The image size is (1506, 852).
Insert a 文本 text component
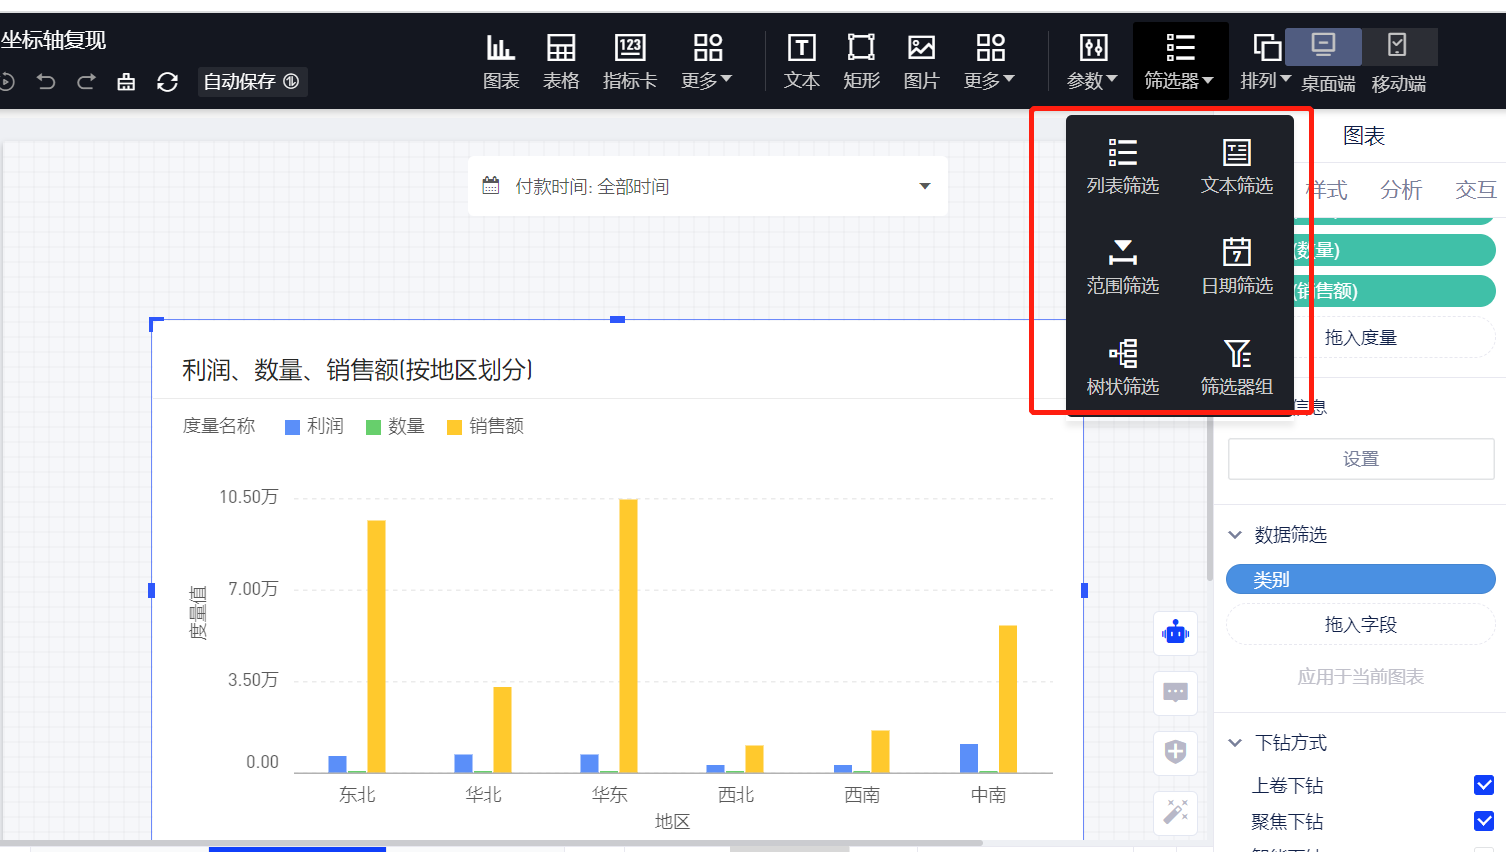click(802, 62)
